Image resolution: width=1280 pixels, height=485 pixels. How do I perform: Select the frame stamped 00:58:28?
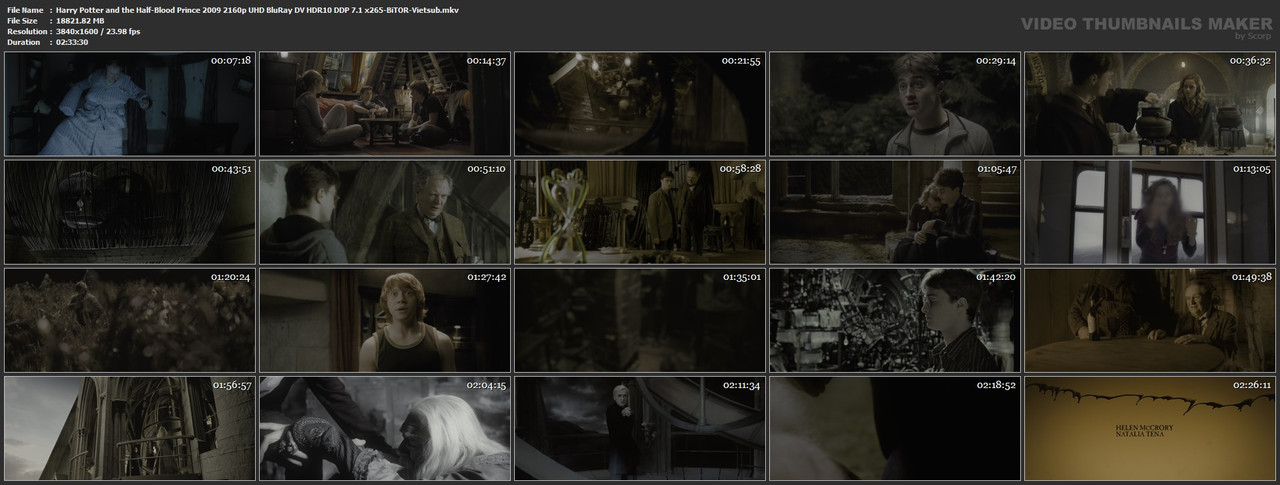pos(640,212)
